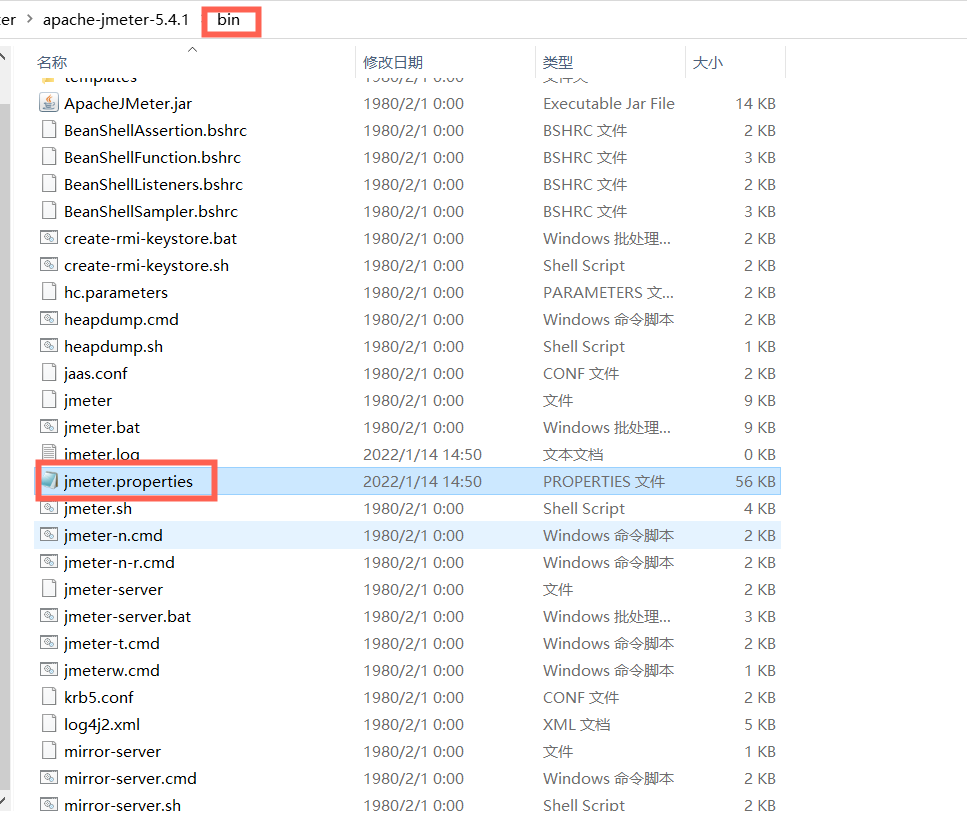Select the file named hc.parameters
Image resolution: width=967 pixels, height=821 pixels.
(116, 292)
